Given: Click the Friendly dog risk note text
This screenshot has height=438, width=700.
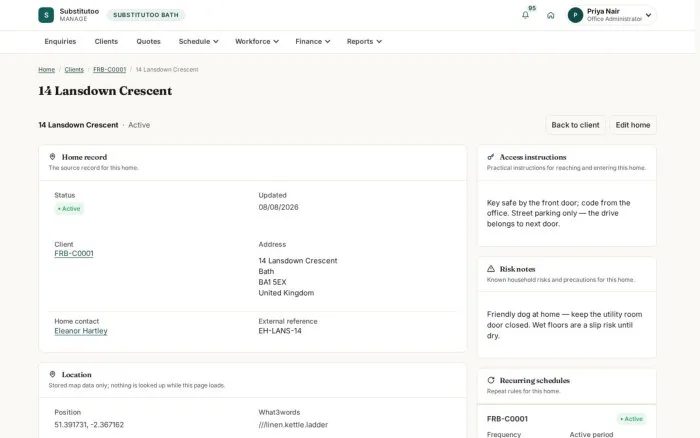Looking at the screenshot, I should (564, 325).
